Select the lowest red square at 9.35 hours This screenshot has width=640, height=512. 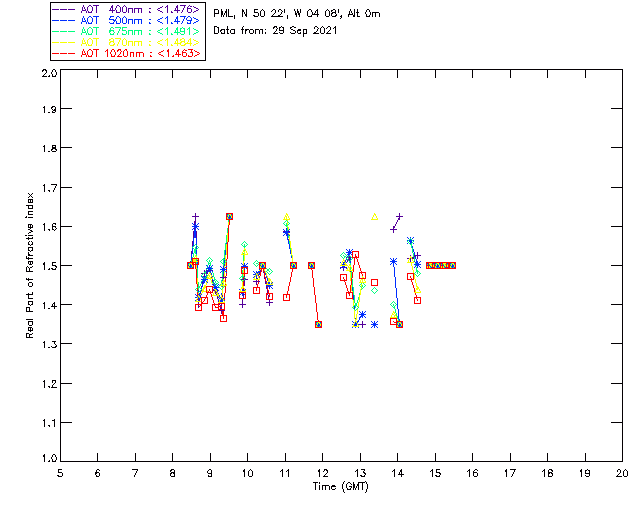tap(223, 318)
